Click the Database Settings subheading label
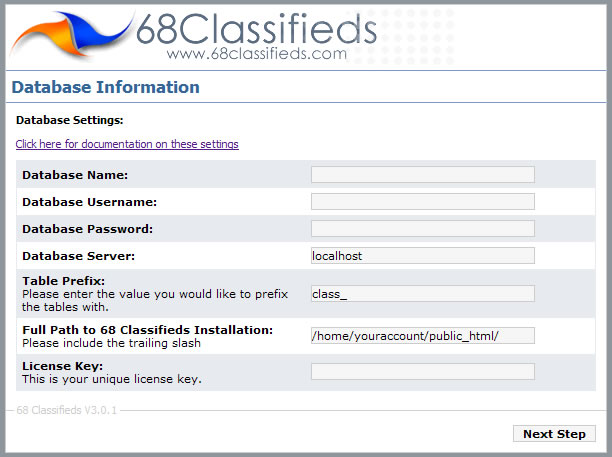 pyautogui.click(x=69, y=120)
